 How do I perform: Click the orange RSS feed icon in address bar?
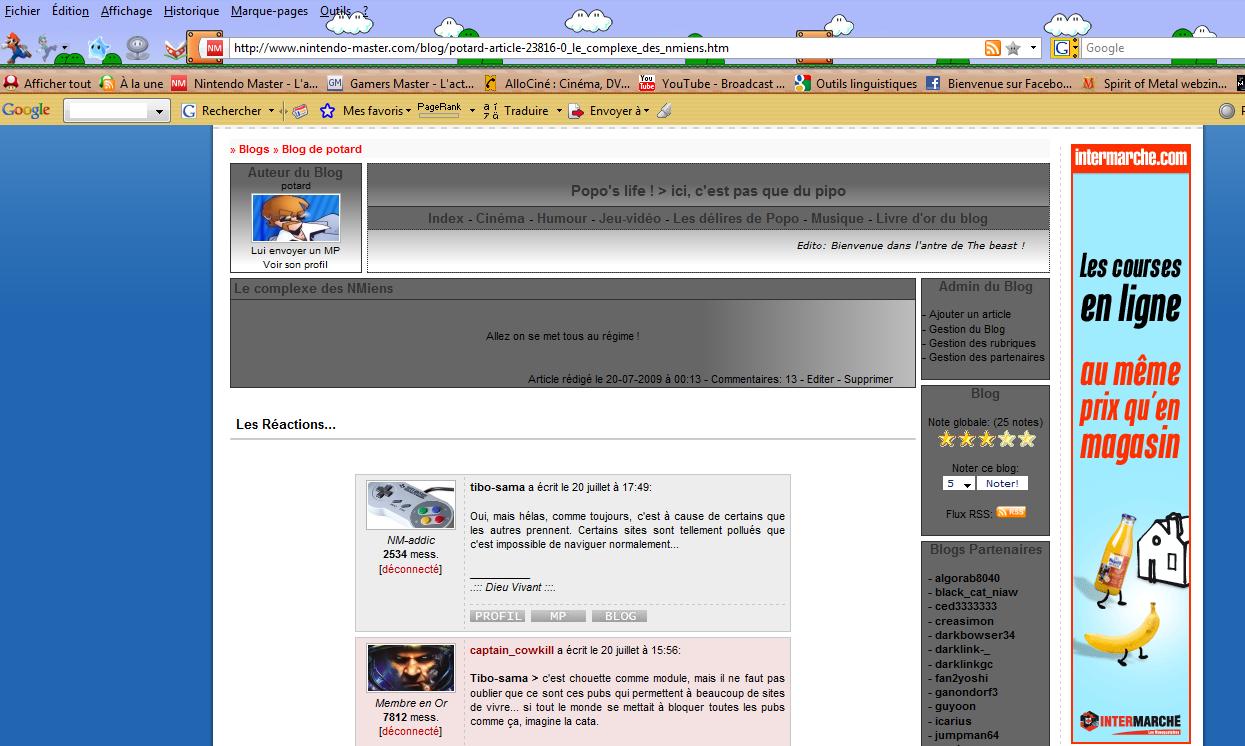pyautogui.click(x=992, y=48)
